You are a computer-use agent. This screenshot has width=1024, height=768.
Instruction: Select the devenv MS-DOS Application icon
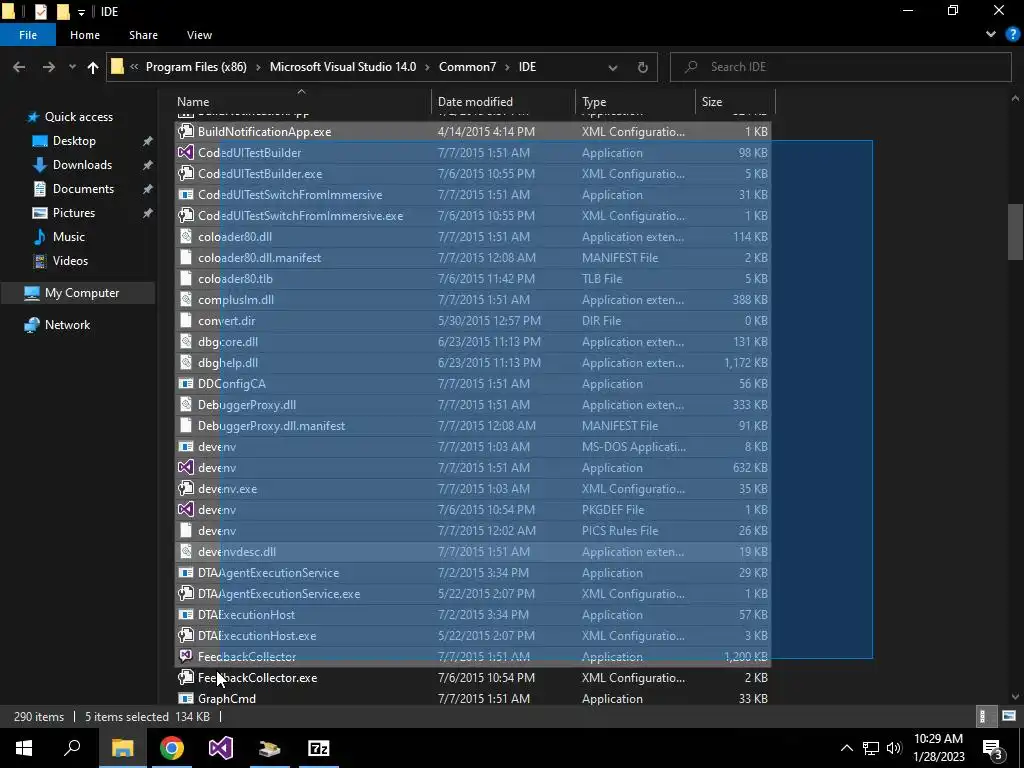click(185, 447)
